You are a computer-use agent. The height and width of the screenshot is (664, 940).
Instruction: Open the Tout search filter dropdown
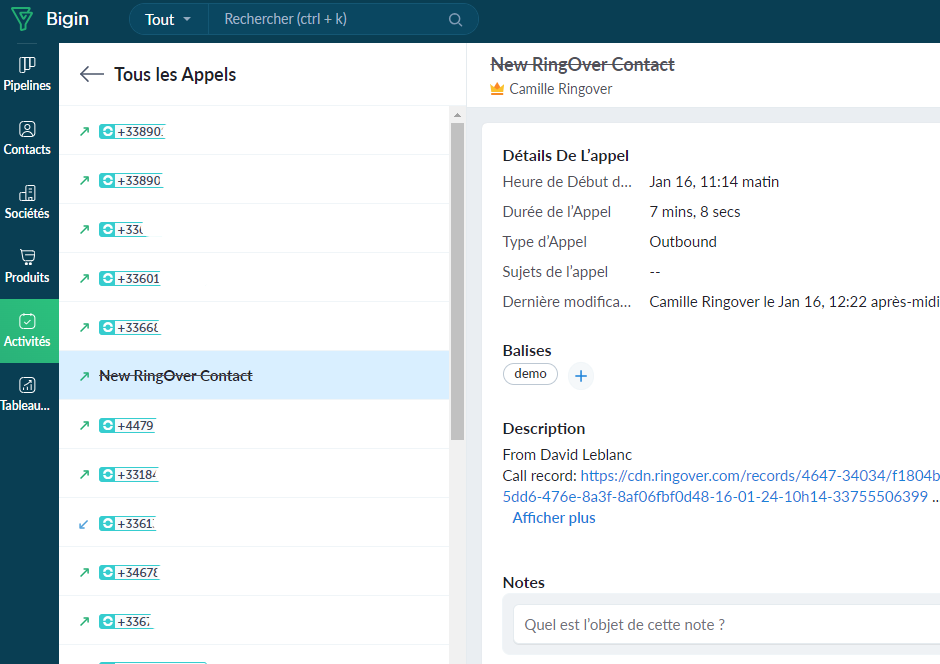click(168, 19)
